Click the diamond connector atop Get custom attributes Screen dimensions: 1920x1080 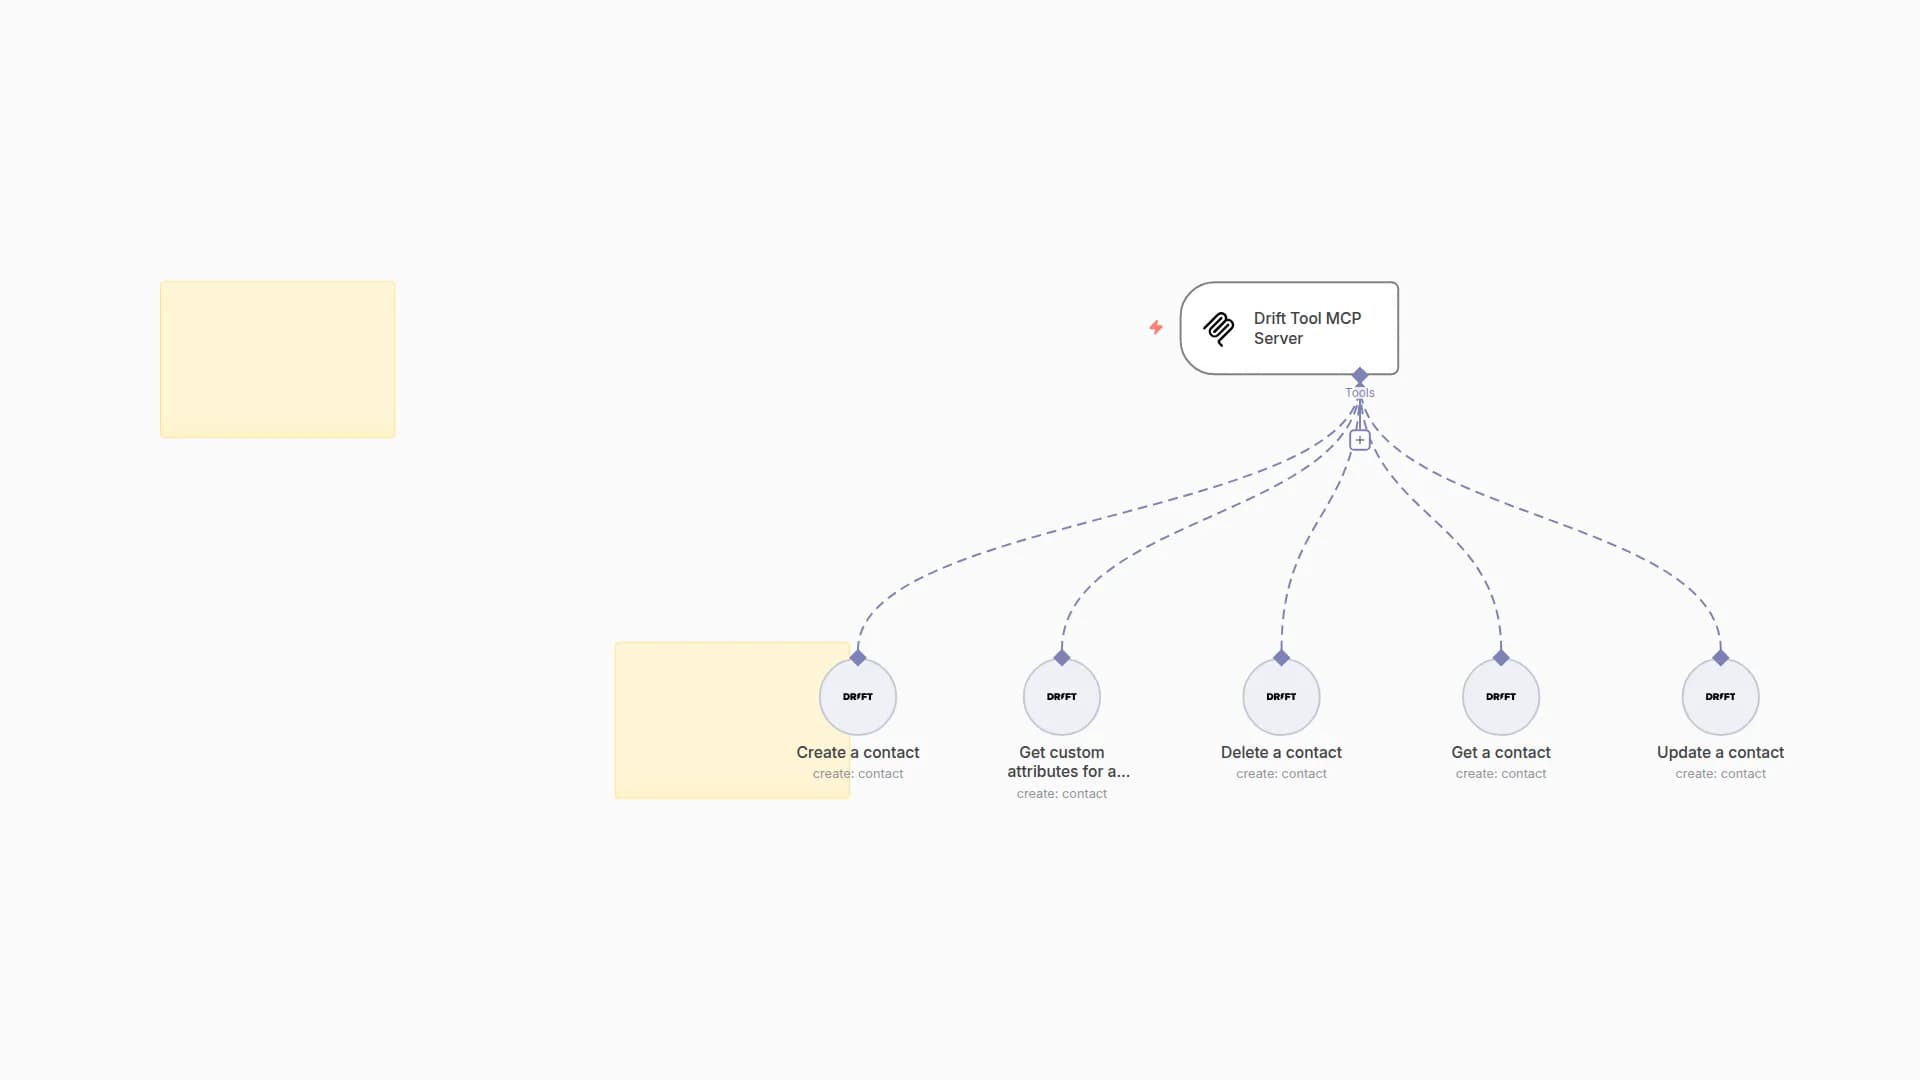coord(1062,658)
